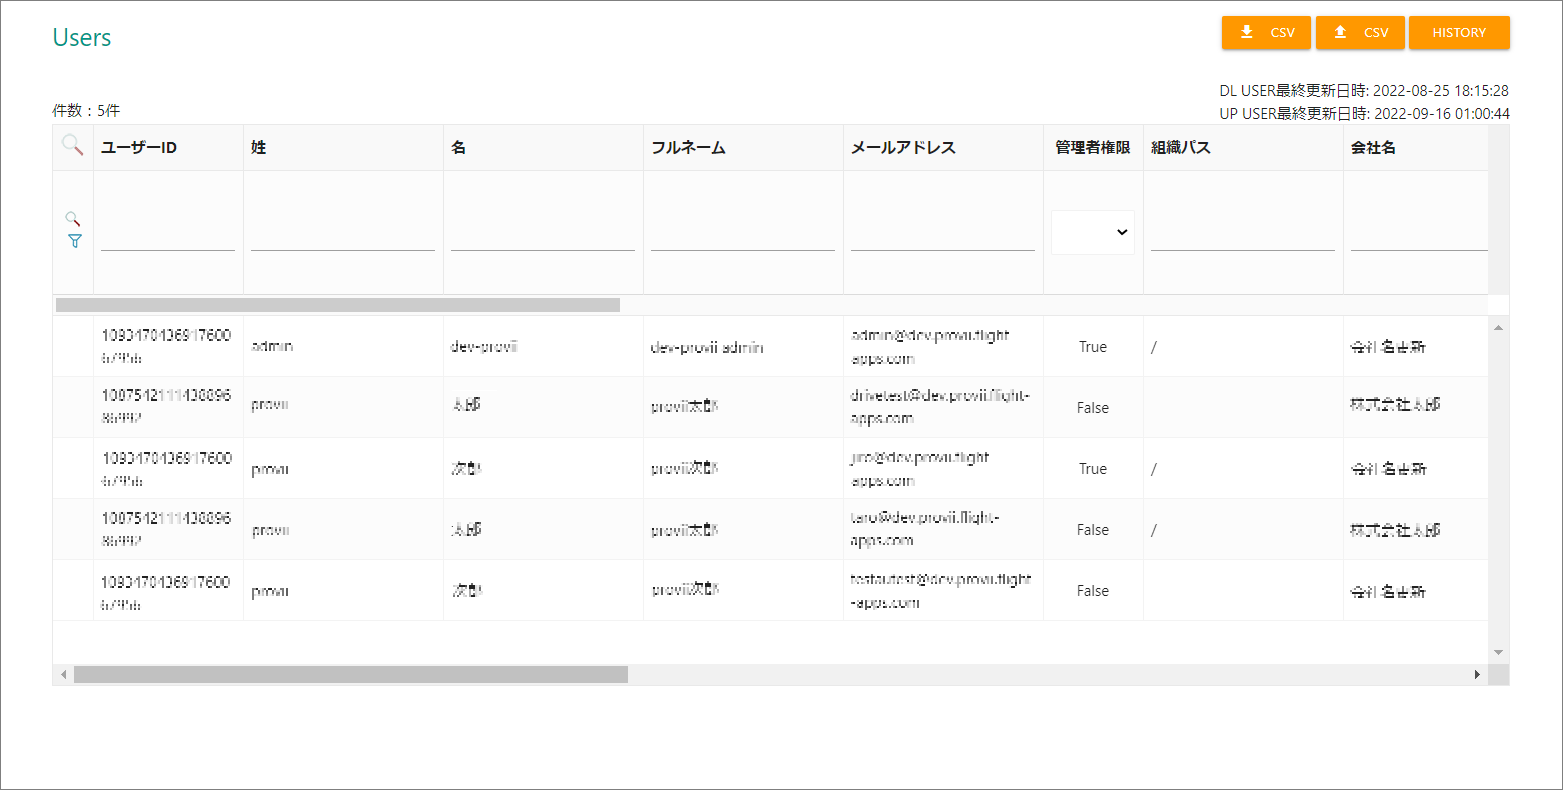Viewport: 1563px width, 790px height.
Task: Select the 'dev-provii admin' full name cell
Action: 743,347
